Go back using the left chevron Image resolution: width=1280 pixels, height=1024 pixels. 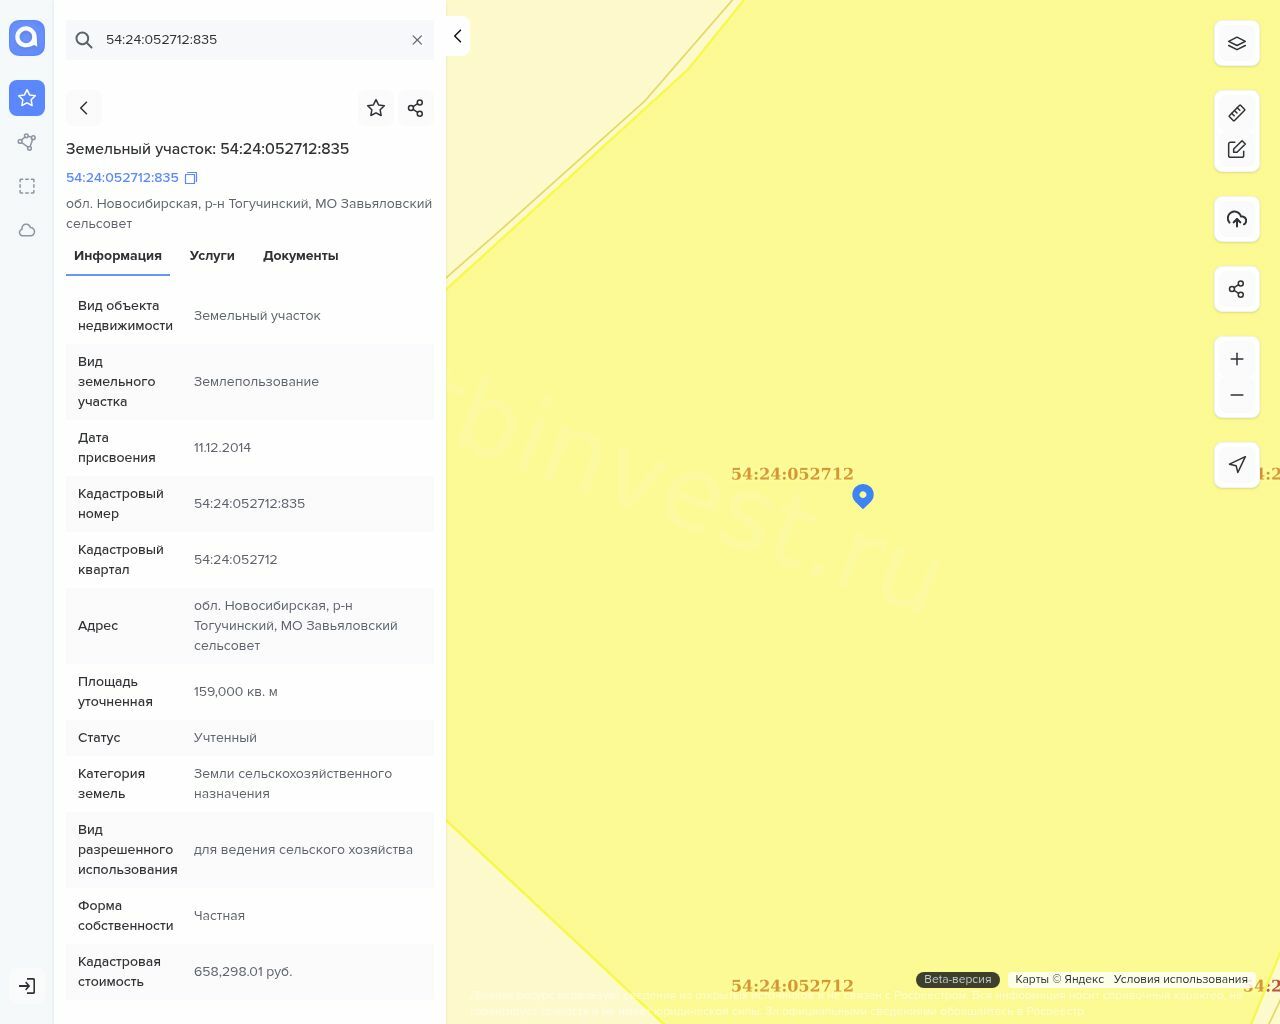point(84,108)
